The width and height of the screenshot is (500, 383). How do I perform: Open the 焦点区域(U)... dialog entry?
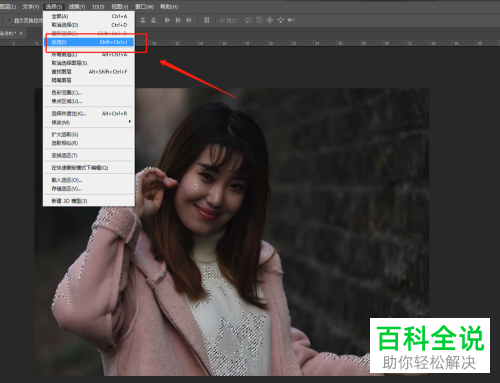[x=89, y=101]
